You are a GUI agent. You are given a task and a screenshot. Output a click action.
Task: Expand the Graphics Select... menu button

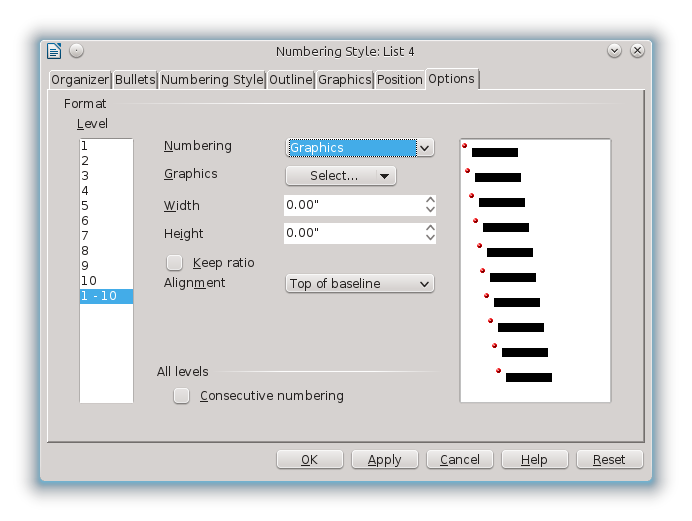341,176
